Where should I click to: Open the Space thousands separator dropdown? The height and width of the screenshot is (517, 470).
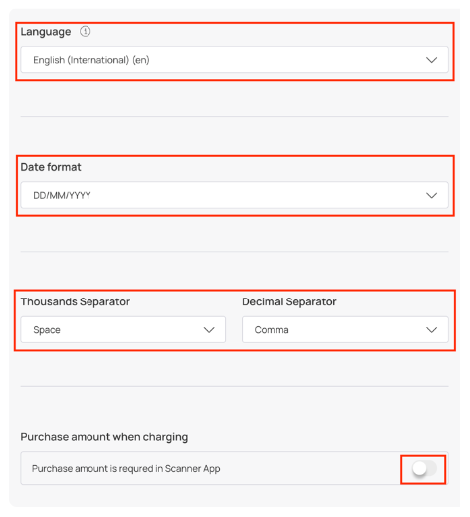[x=123, y=330]
